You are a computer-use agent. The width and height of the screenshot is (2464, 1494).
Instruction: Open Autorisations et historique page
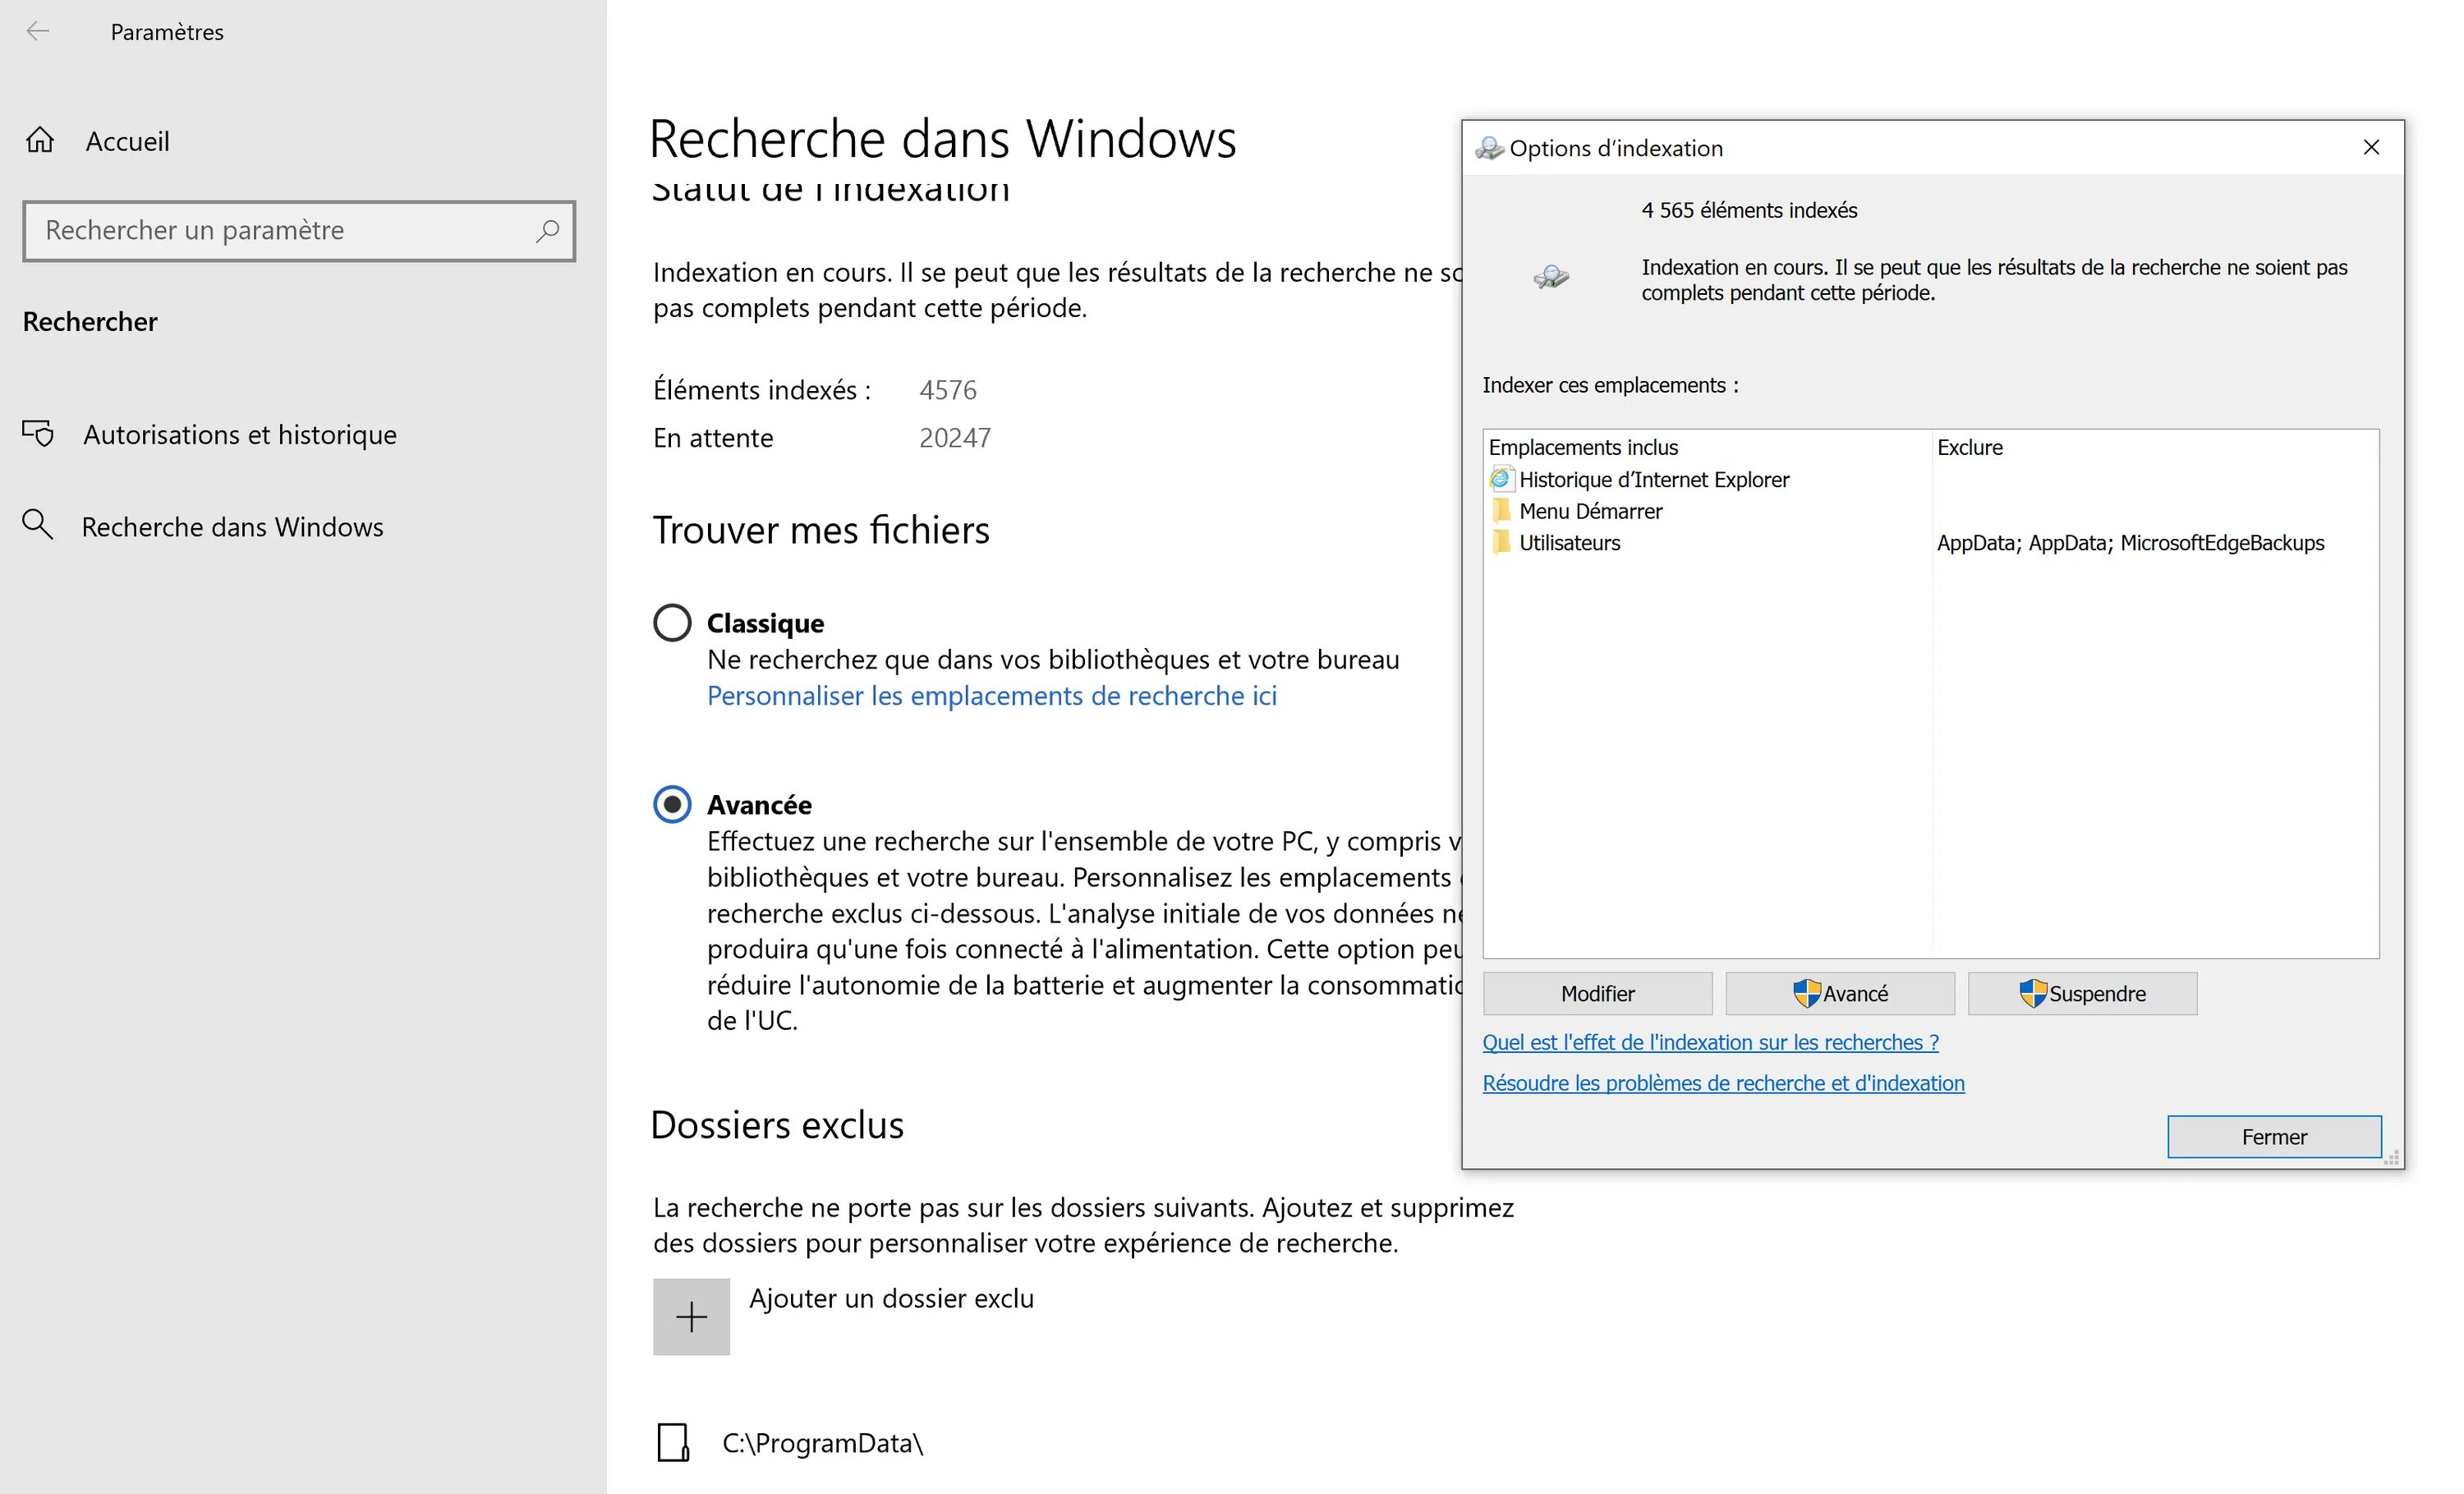[240, 435]
